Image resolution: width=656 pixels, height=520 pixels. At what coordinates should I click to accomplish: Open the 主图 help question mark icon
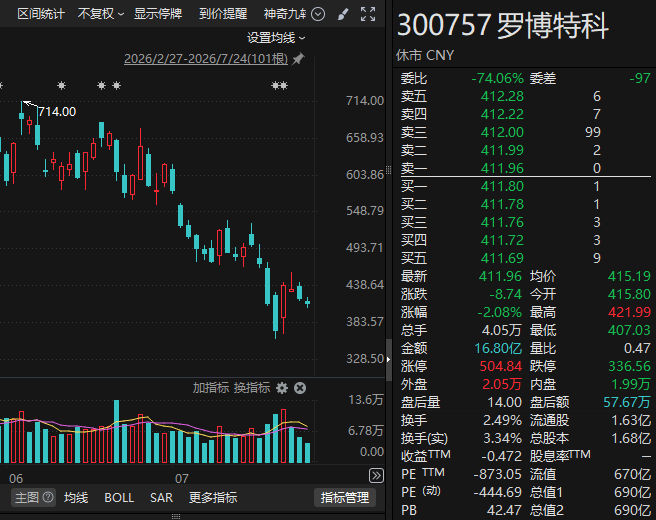tap(48, 497)
